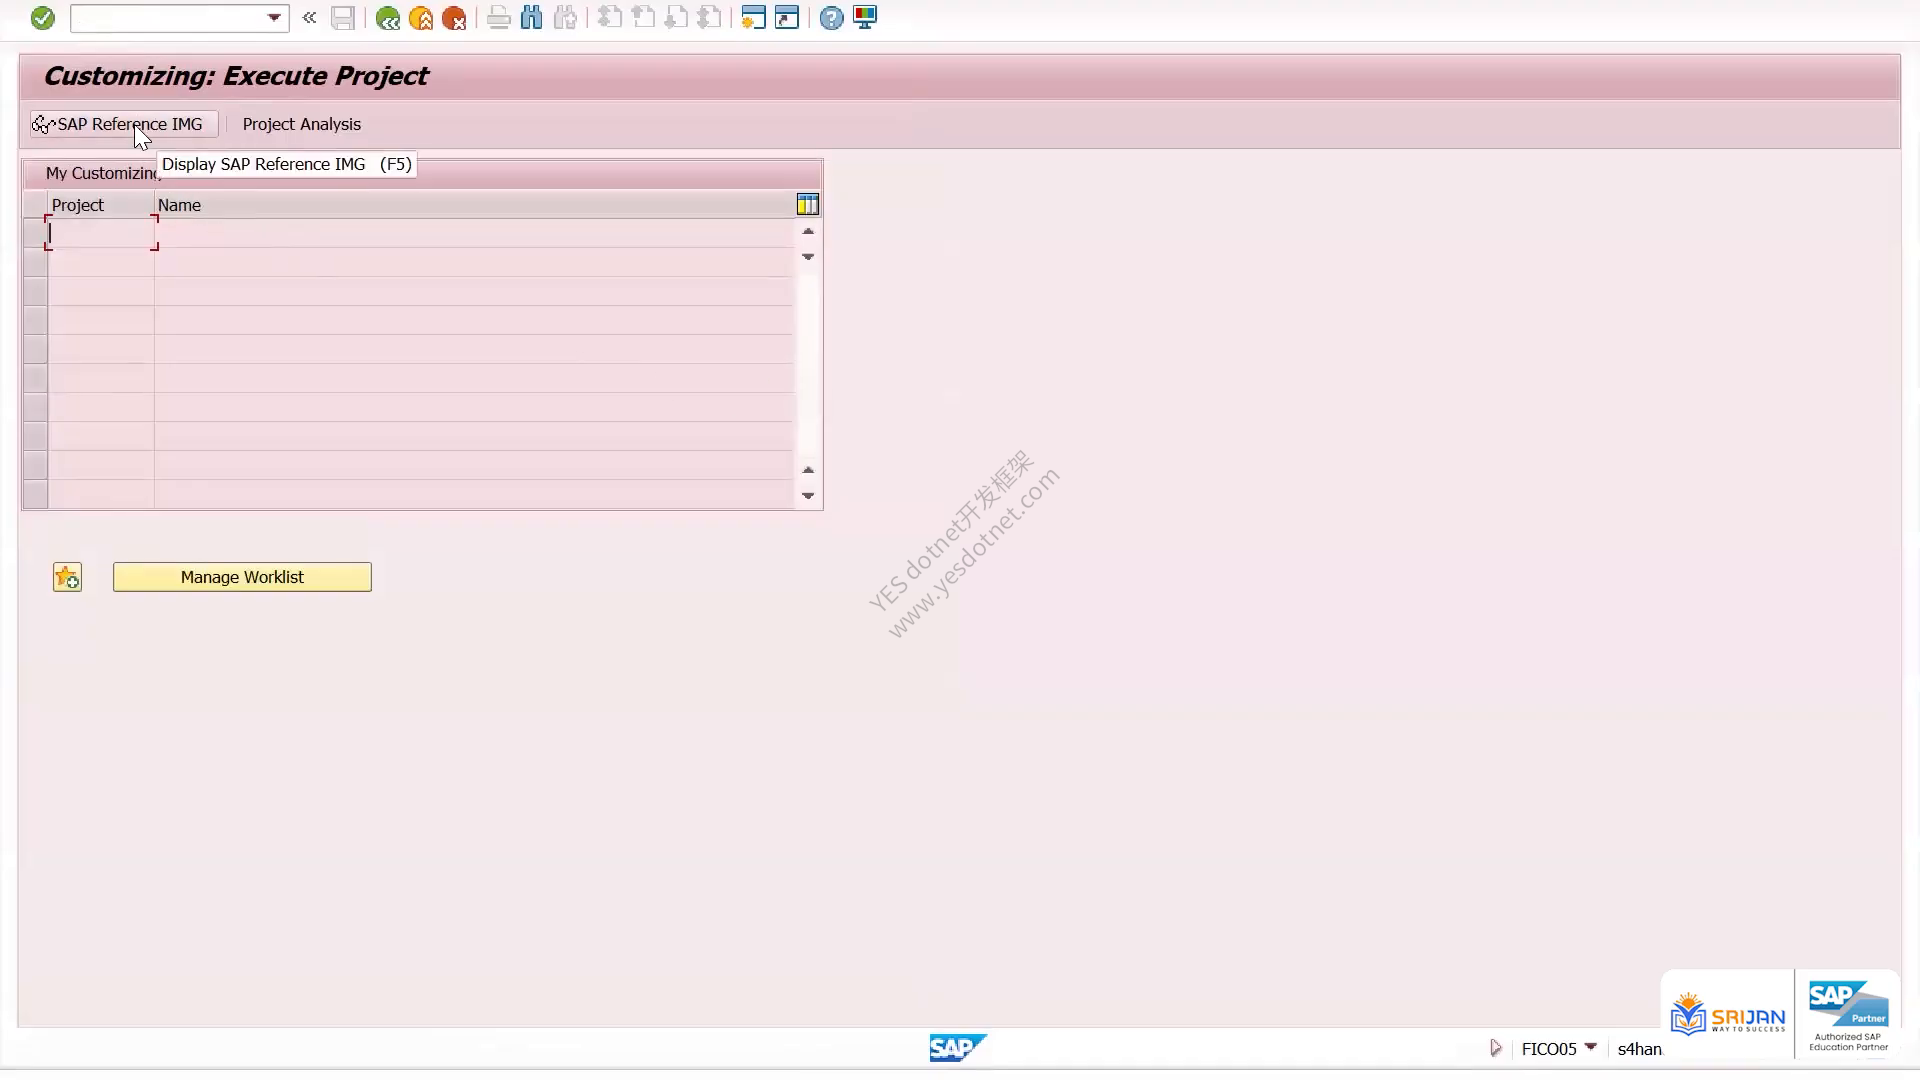Click the lower scroll-up arrow of the table
This screenshot has width=1920, height=1080.
[x=808, y=470]
